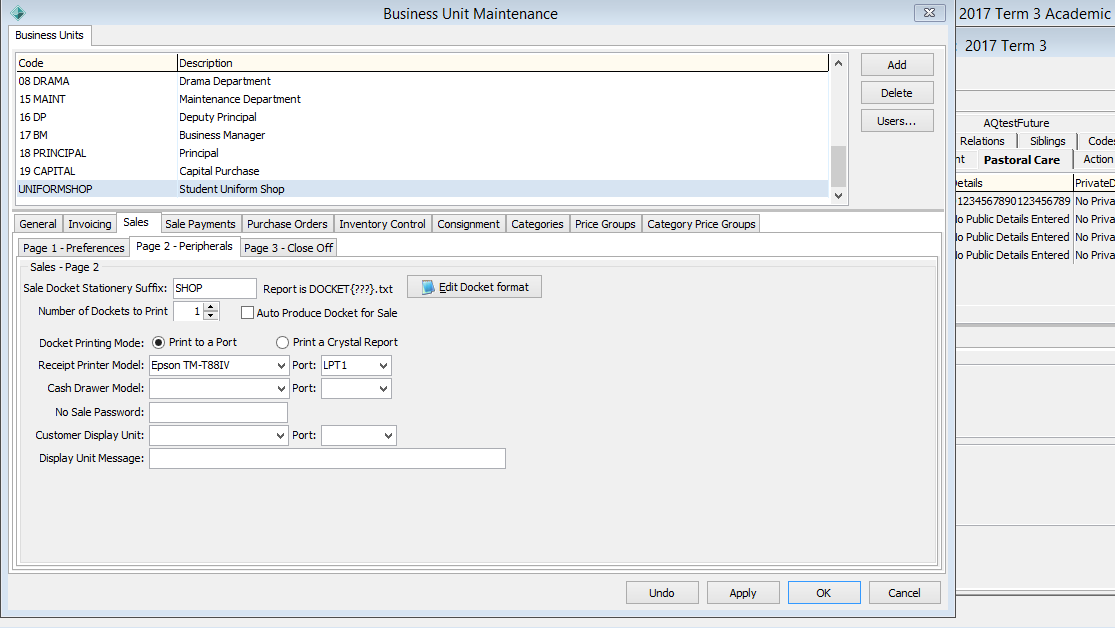The width and height of the screenshot is (1115, 628).
Task: Switch to the Inventory Control tab
Action: point(381,224)
